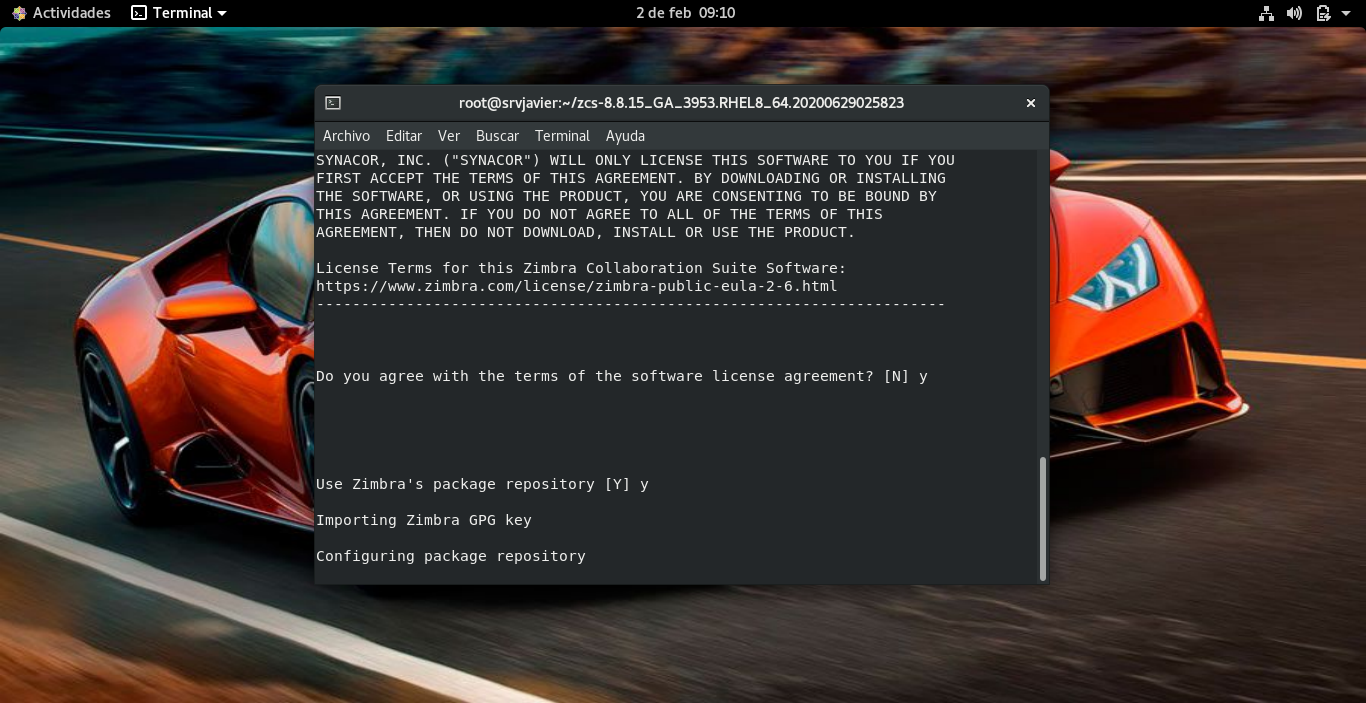This screenshot has height=703, width=1366.
Task: Click the volume speaker icon
Action: point(1294,13)
